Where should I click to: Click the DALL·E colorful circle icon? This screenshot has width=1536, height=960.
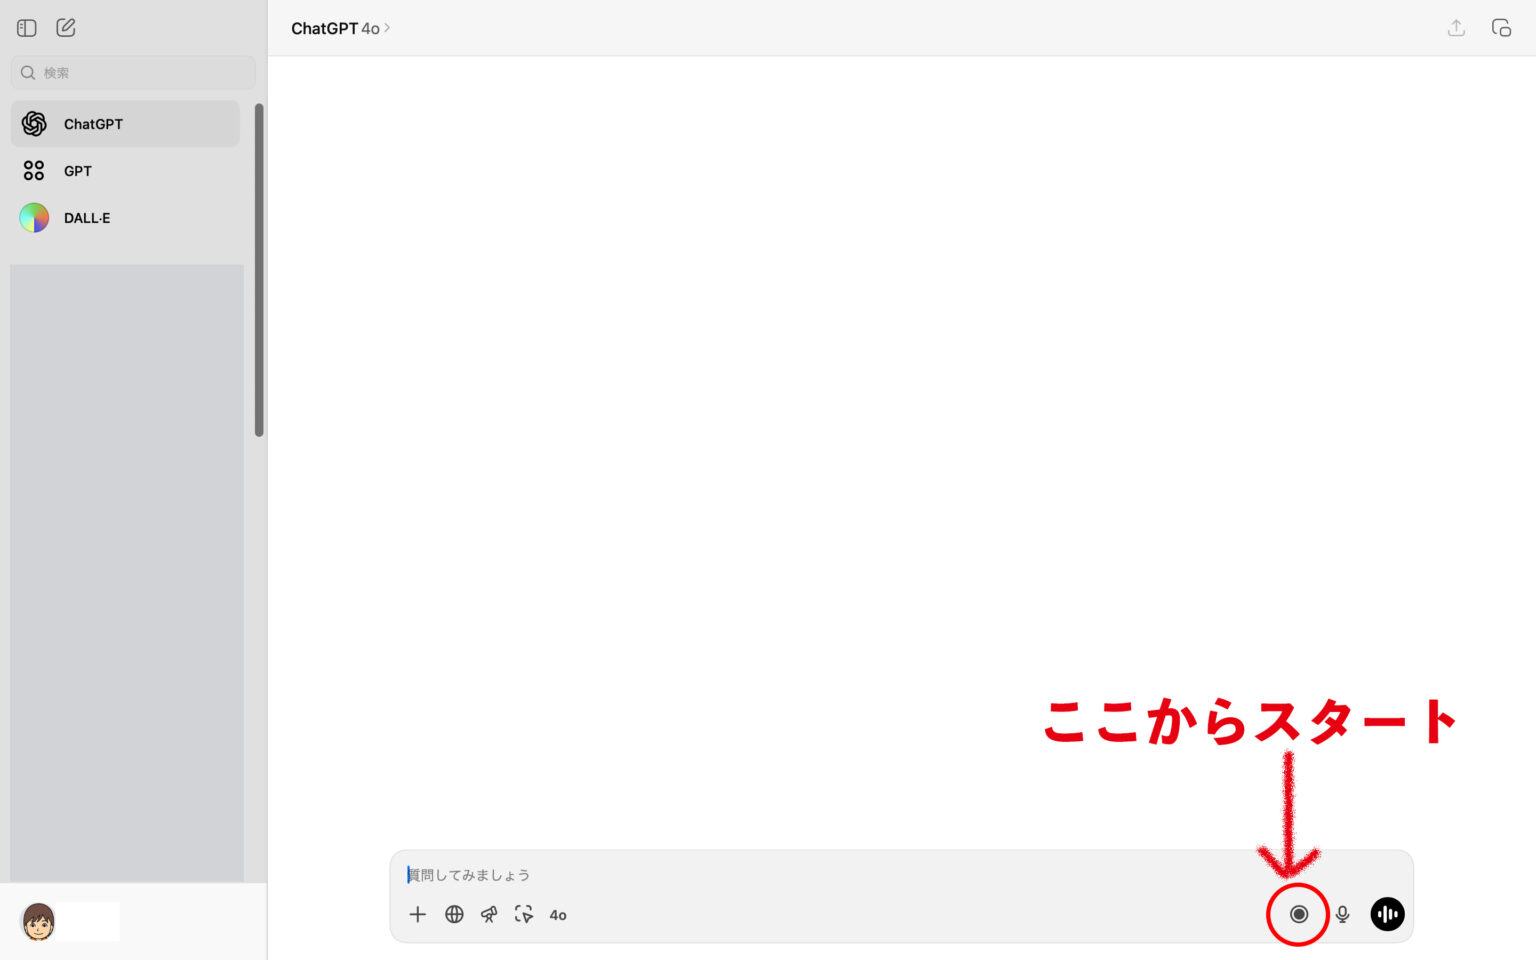[x=34, y=218]
